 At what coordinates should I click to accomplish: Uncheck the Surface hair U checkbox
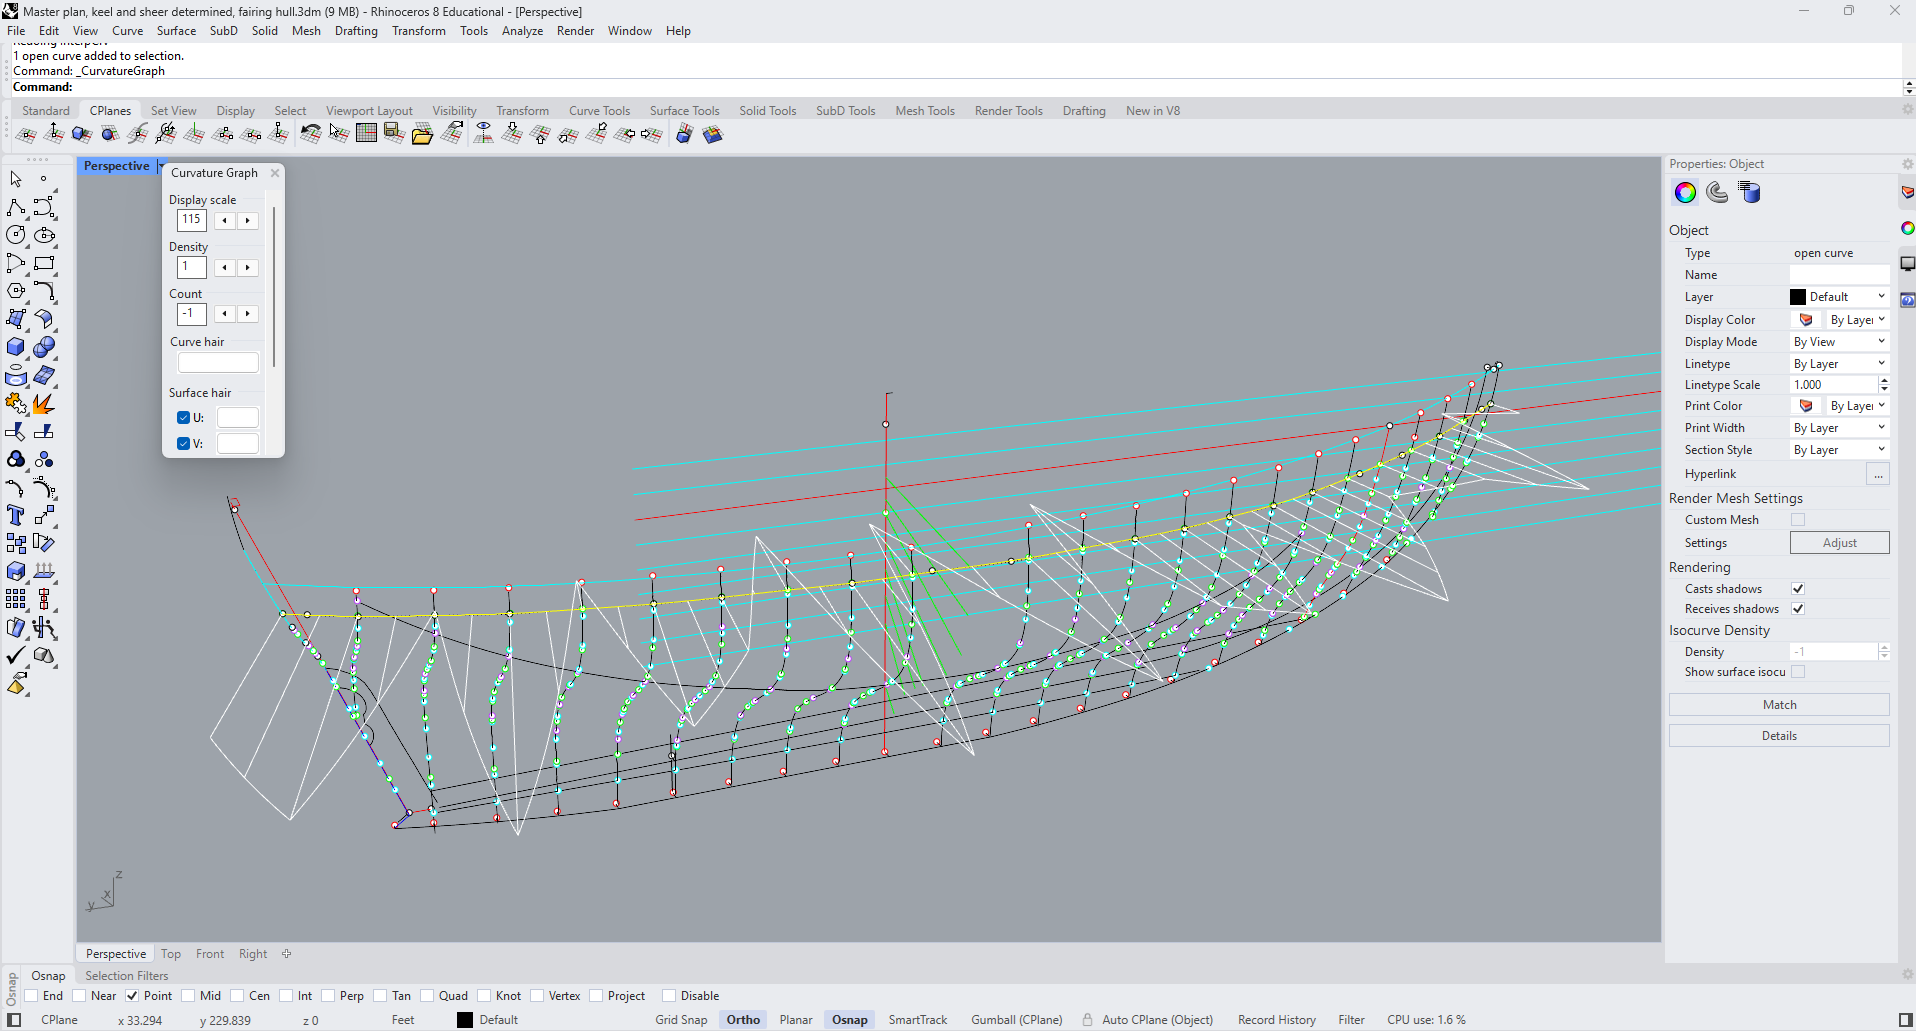click(184, 418)
